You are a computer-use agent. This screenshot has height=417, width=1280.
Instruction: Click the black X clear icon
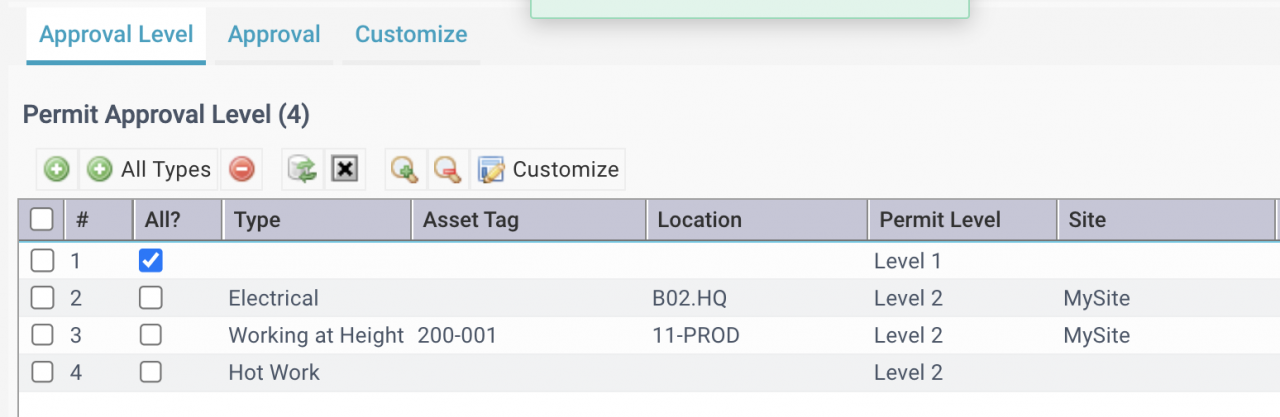[344, 170]
